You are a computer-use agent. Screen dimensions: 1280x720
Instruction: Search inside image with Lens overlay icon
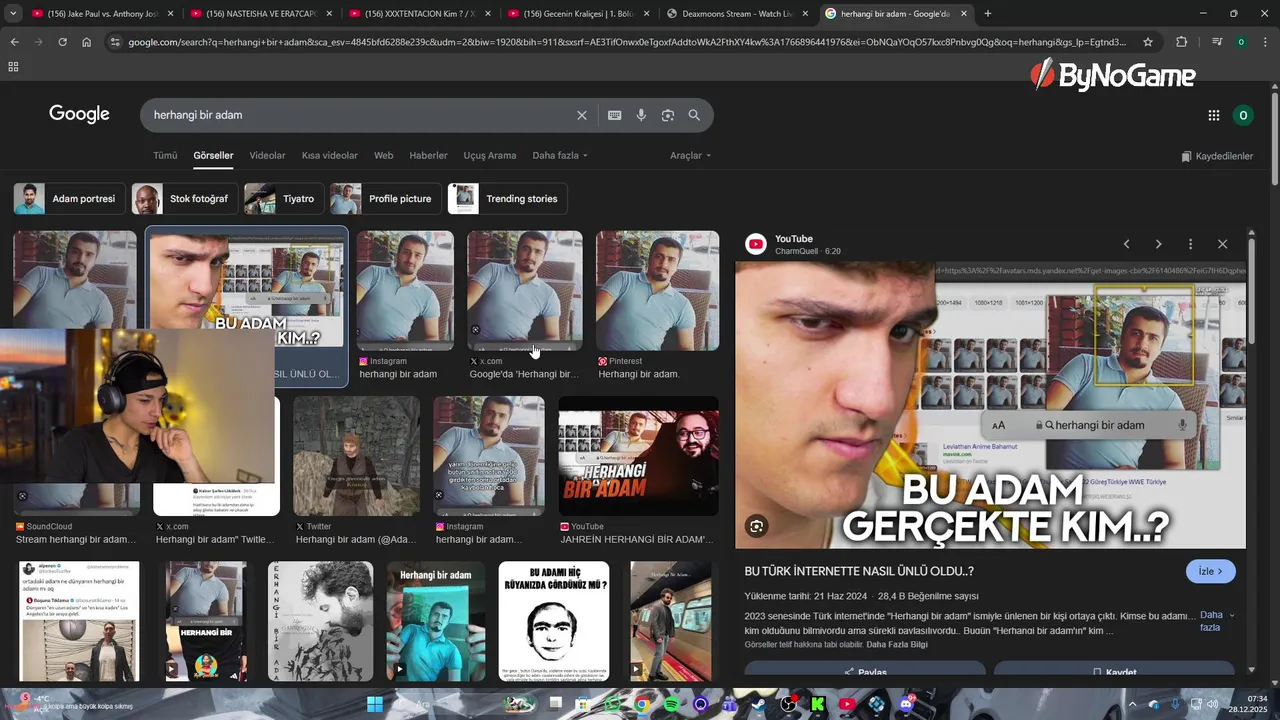757,526
